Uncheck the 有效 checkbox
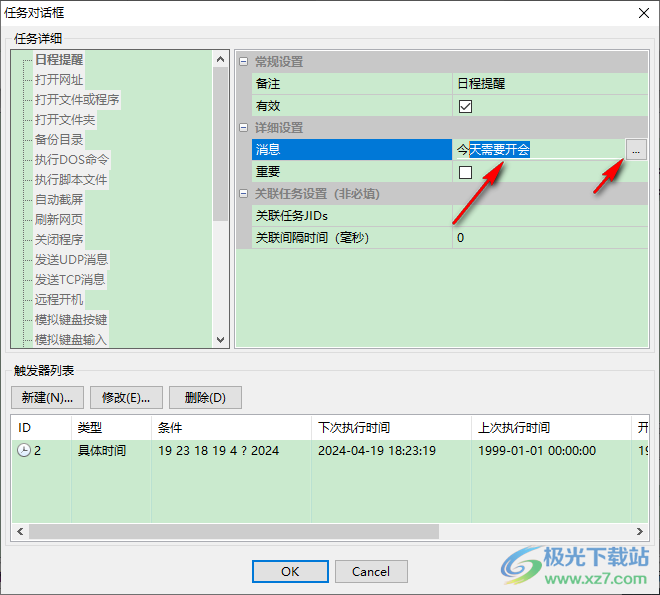660x595 pixels. [x=465, y=106]
